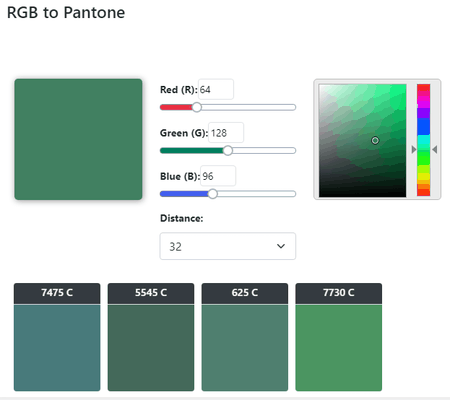This screenshot has width=450, height=400.
Task: Click the right hue arrow marker
Action: pyautogui.click(x=434, y=149)
